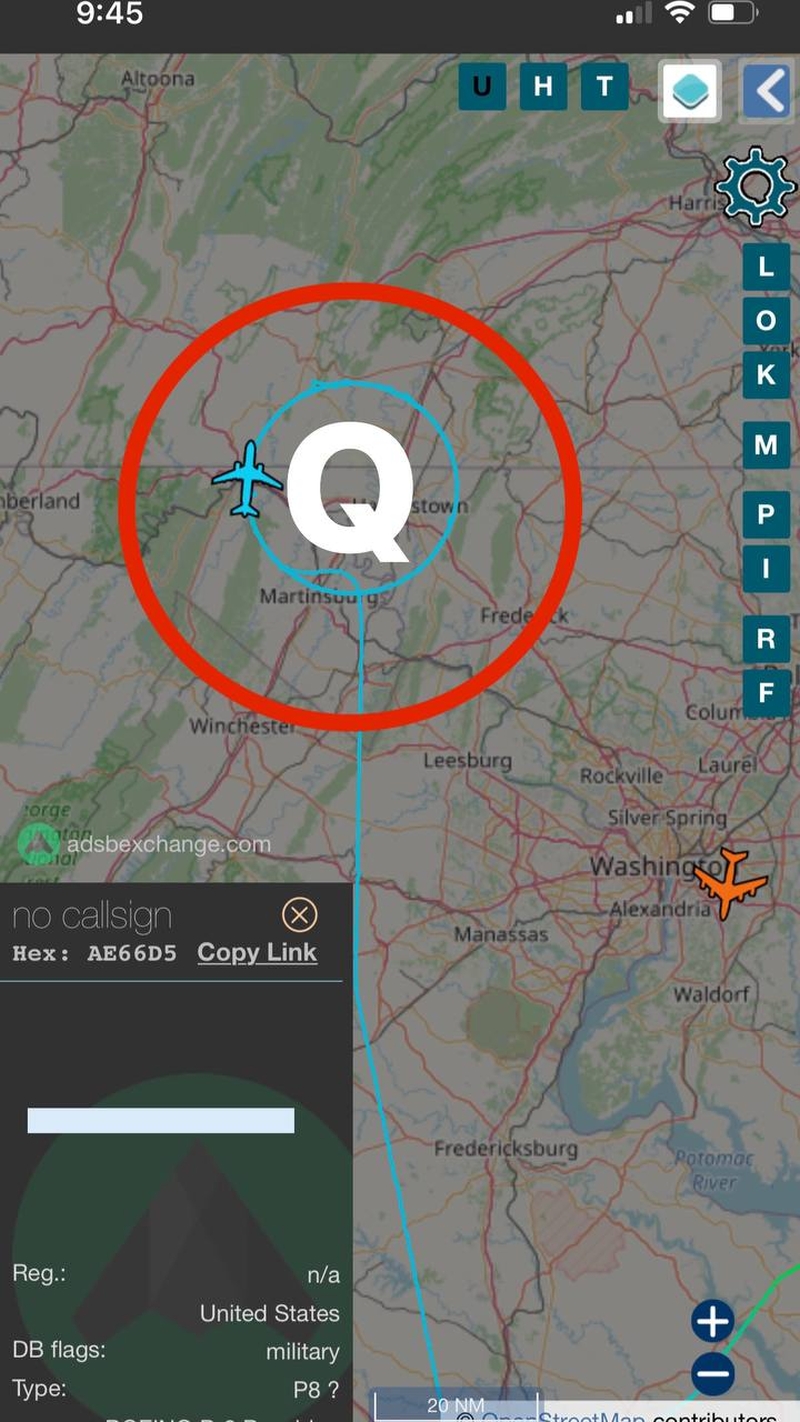
Task: Zoom in with the plus button
Action: pyautogui.click(x=712, y=1321)
